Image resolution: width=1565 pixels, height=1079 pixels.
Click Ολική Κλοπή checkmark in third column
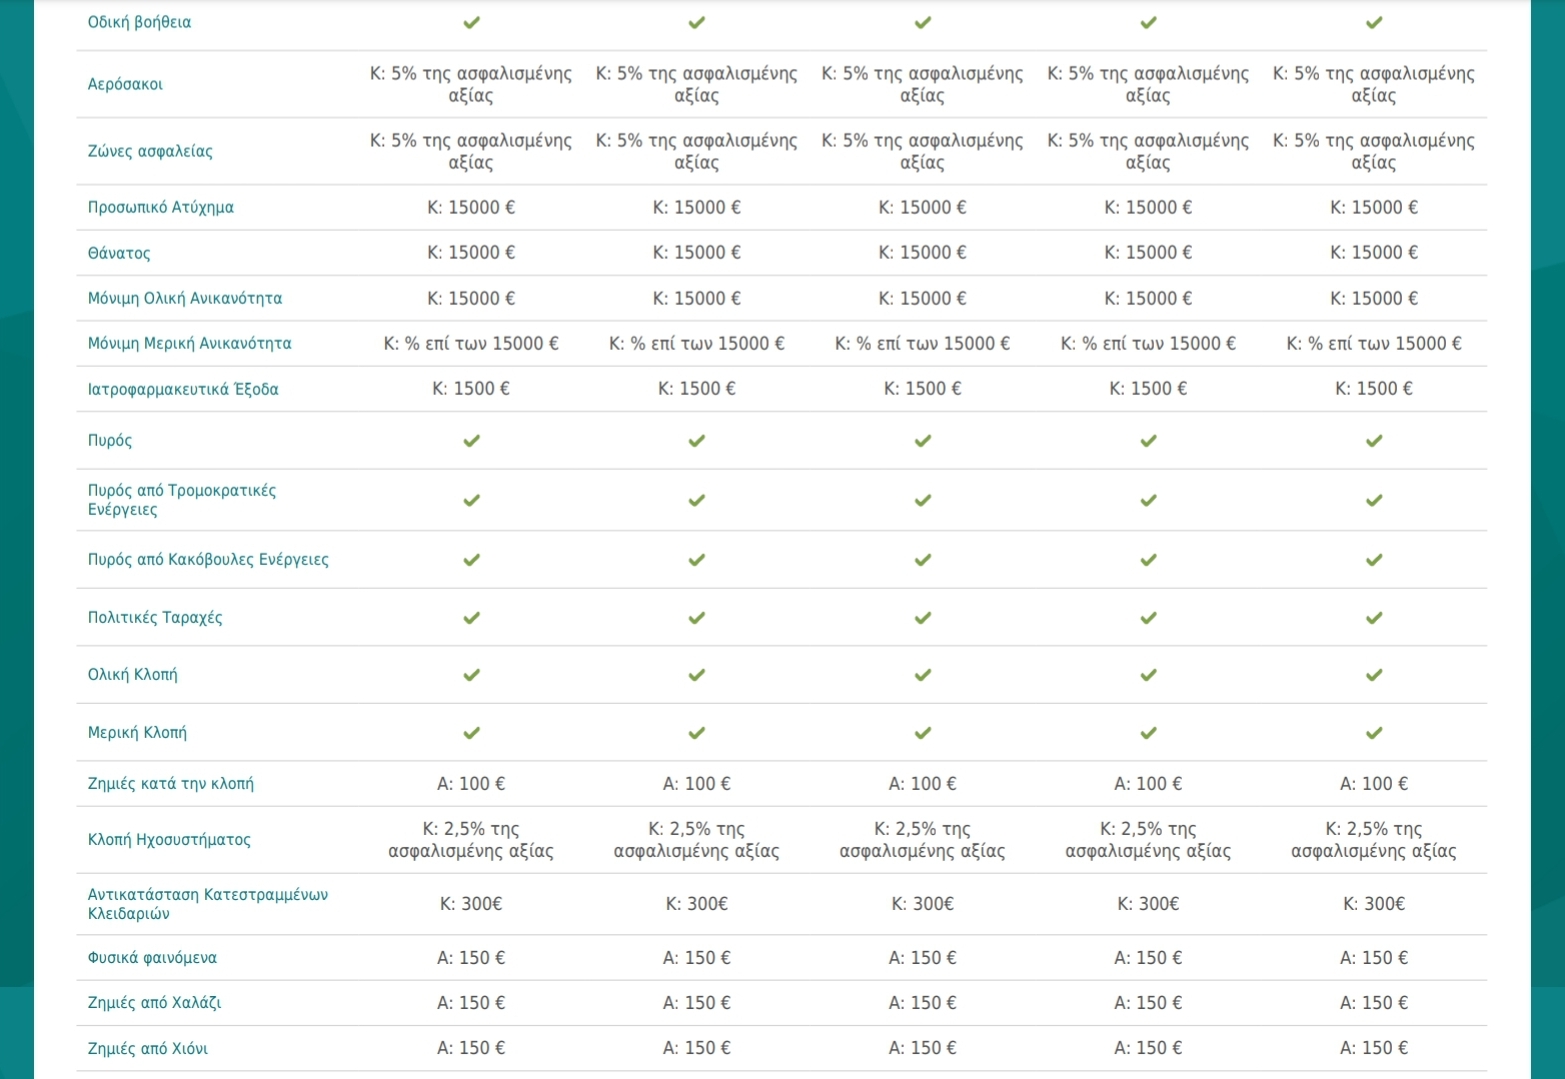click(x=922, y=675)
